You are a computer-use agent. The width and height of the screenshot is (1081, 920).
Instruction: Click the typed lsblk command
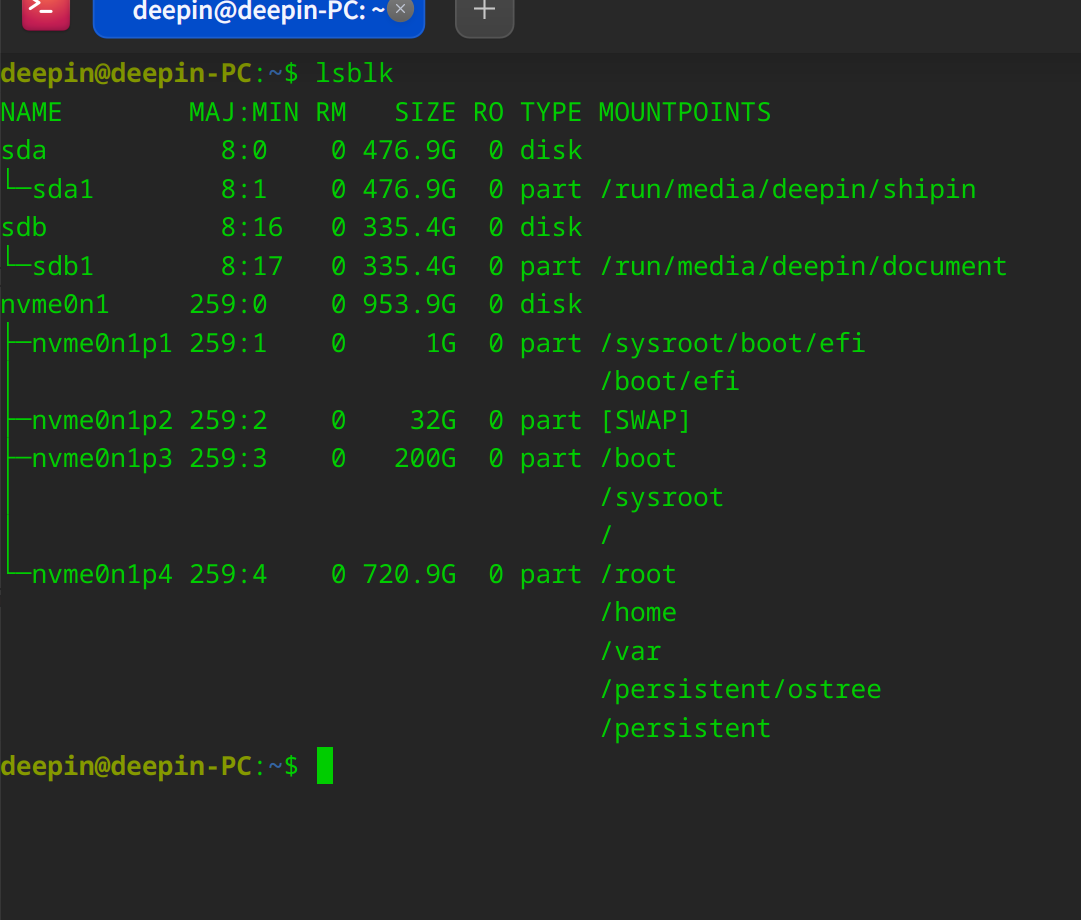click(x=354, y=73)
